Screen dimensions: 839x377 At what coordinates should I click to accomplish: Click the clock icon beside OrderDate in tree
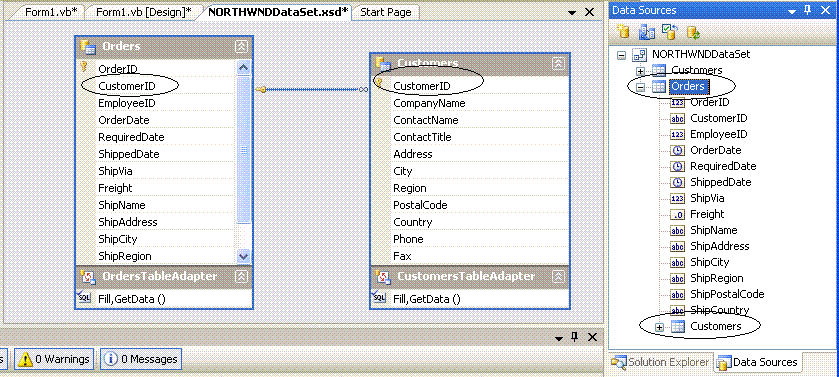[x=677, y=150]
